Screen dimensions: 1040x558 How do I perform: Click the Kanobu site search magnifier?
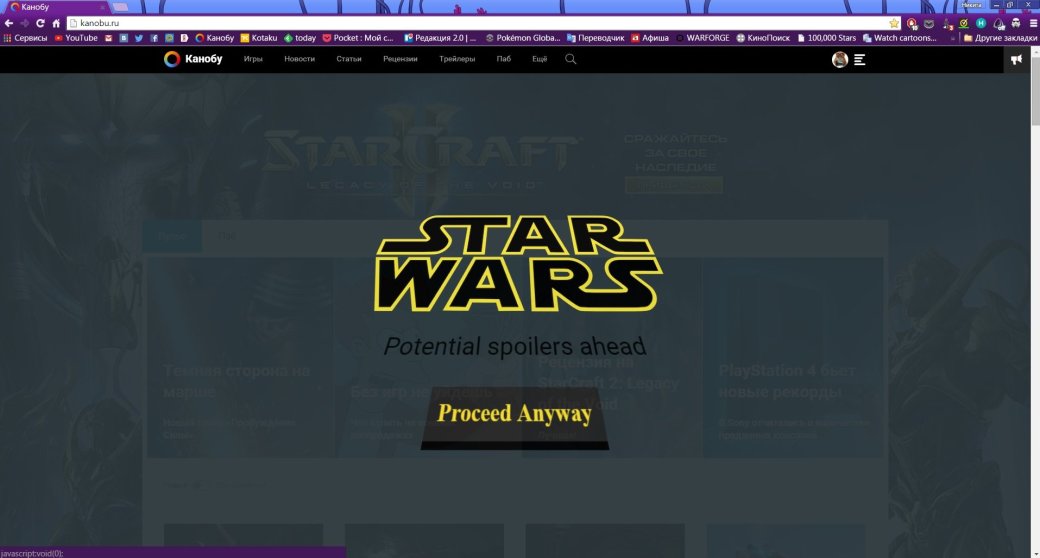click(570, 59)
